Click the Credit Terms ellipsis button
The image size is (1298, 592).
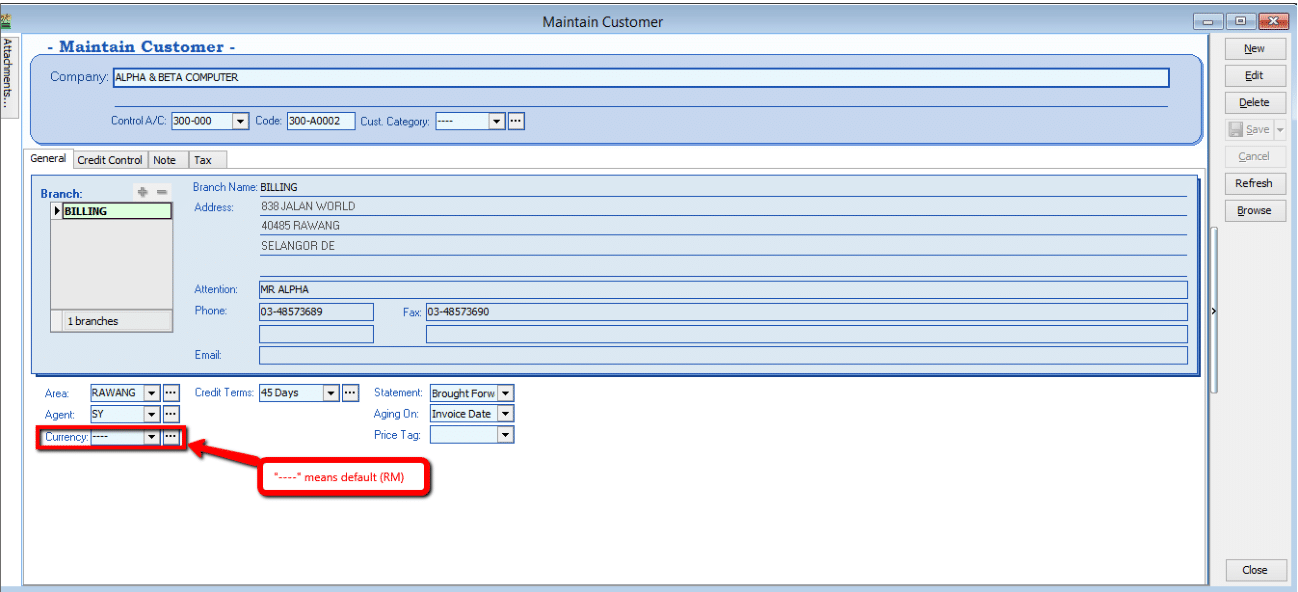[x=350, y=393]
